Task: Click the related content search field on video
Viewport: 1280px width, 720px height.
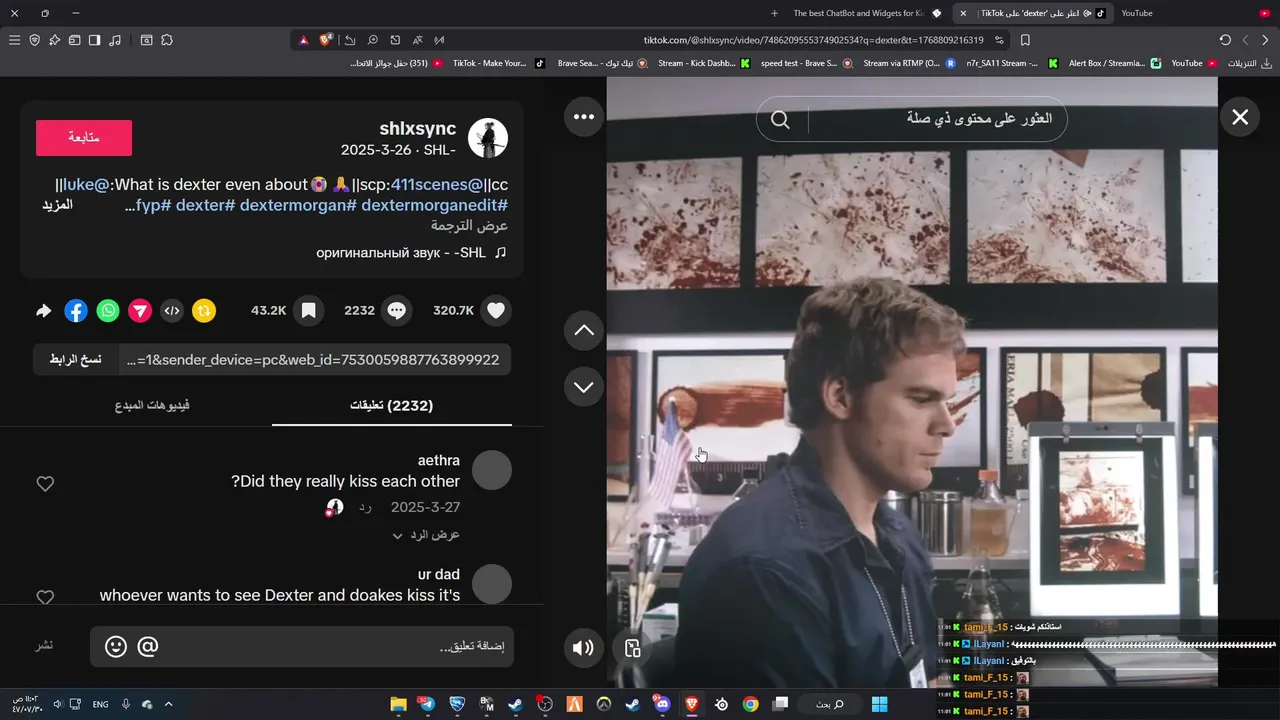Action: [937, 119]
